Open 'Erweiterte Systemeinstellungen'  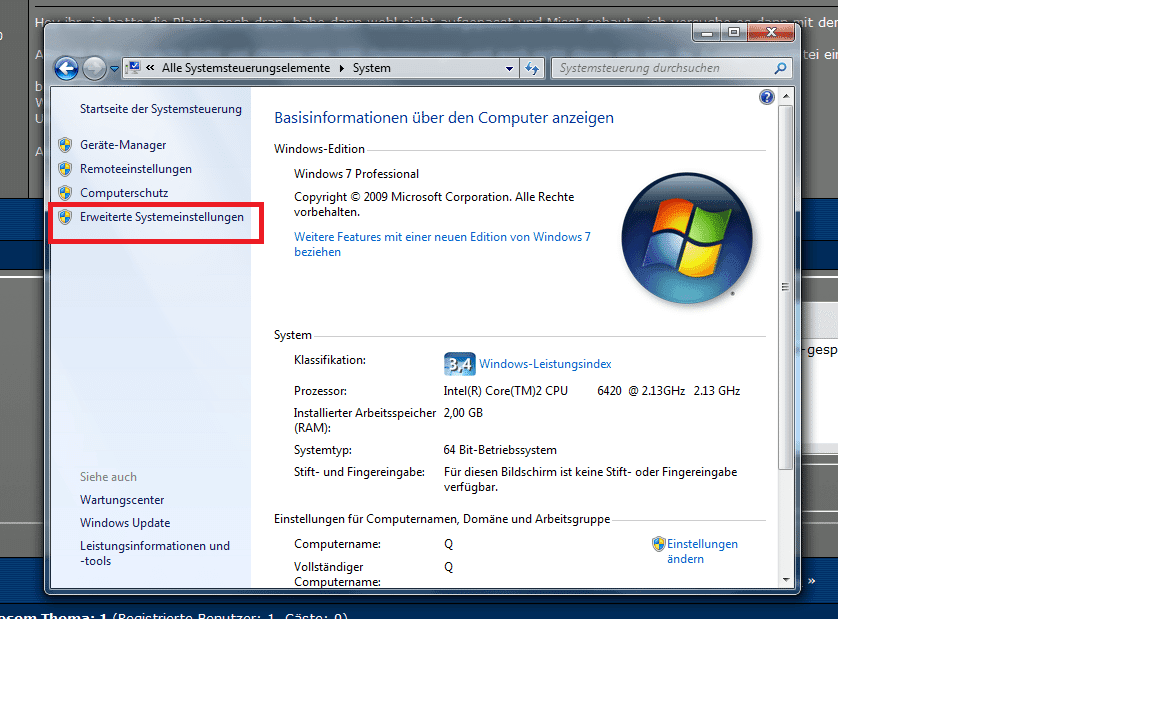tap(162, 217)
